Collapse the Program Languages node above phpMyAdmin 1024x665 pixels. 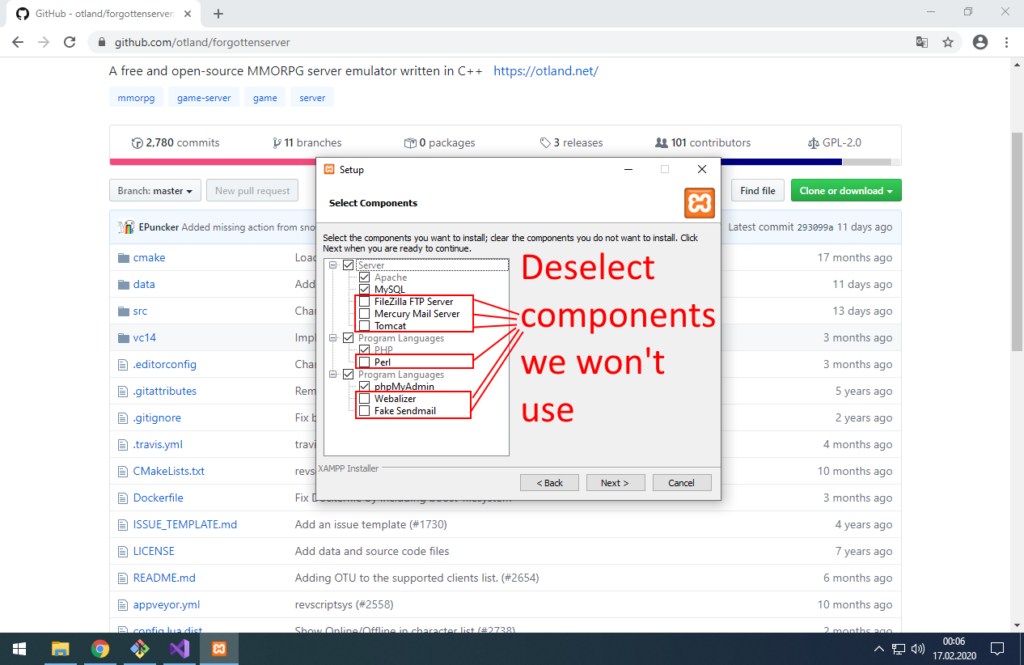coord(333,374)
